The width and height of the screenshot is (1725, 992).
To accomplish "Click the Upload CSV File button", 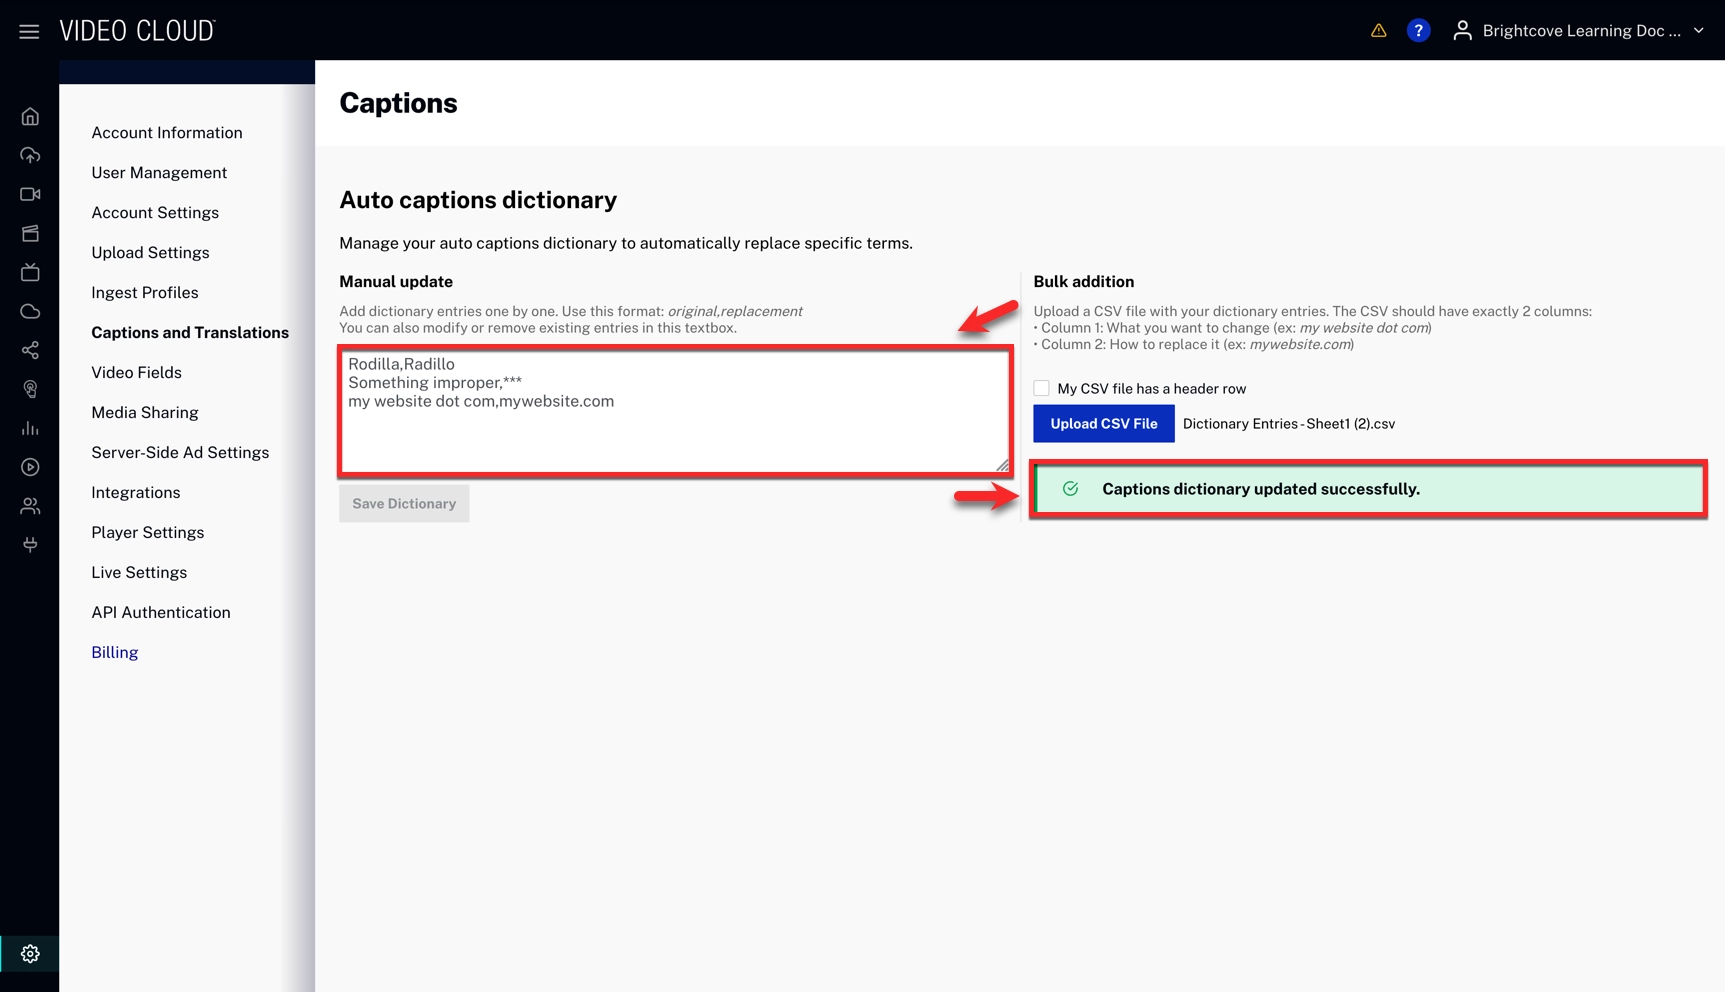I will (x=1103, y=424).
